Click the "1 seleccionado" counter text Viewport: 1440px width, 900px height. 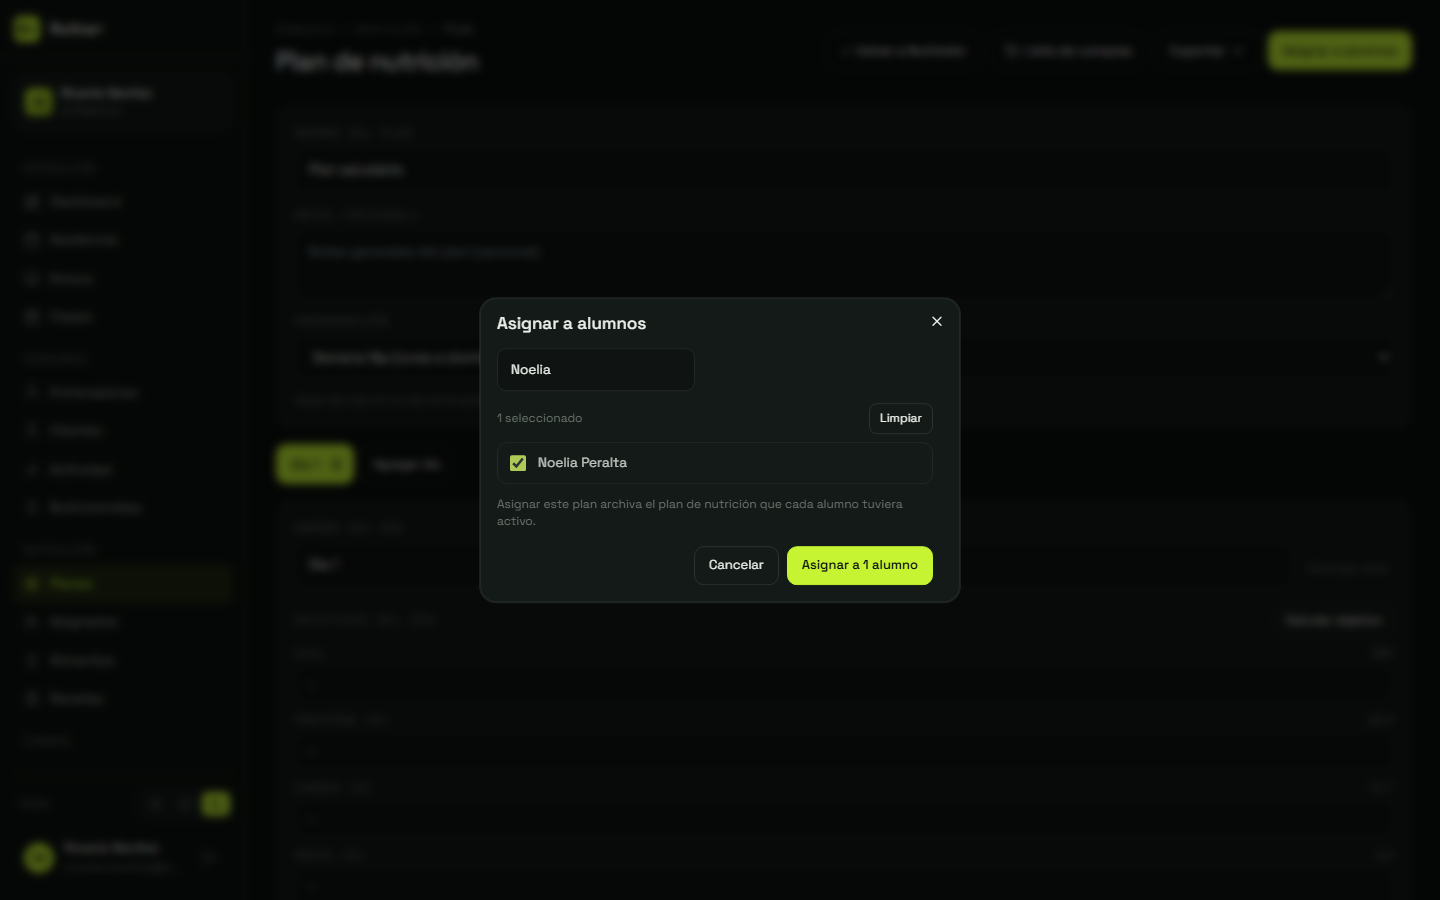(540, 418)
